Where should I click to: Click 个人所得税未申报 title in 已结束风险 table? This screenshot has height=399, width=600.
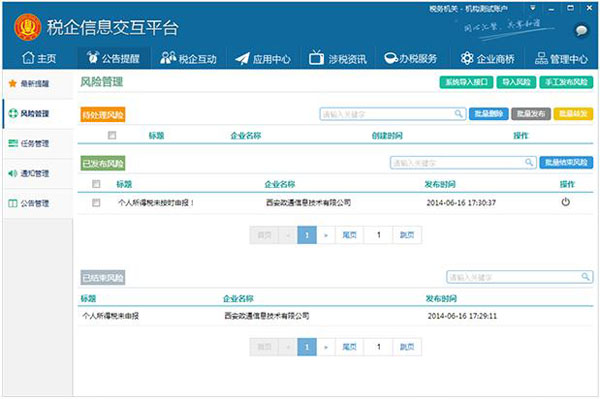(110, 316)
